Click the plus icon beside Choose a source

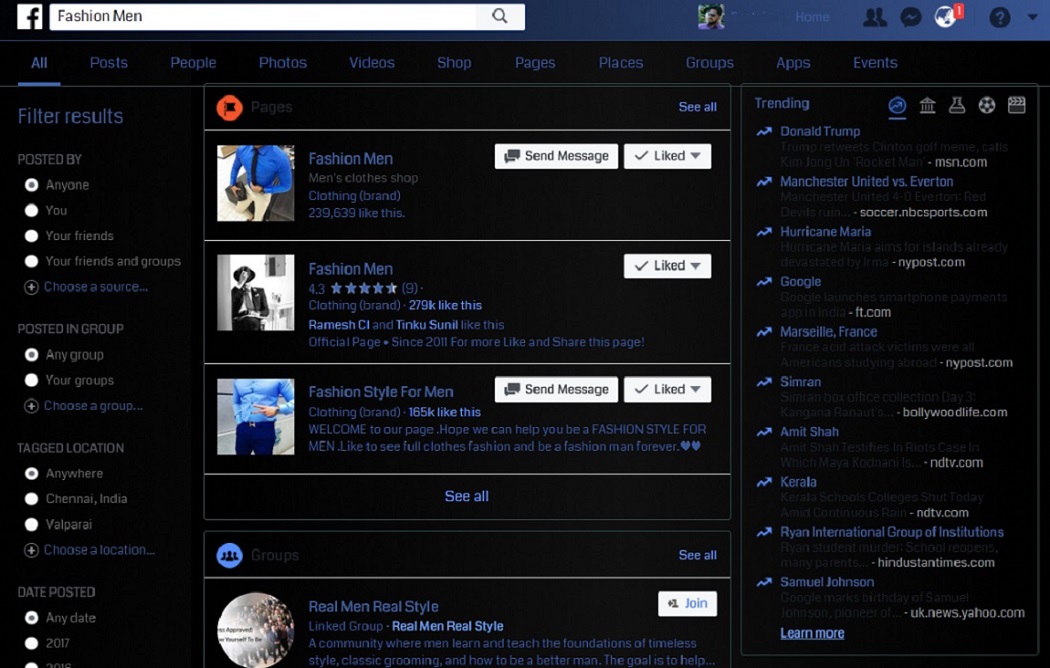coord(31,287)
